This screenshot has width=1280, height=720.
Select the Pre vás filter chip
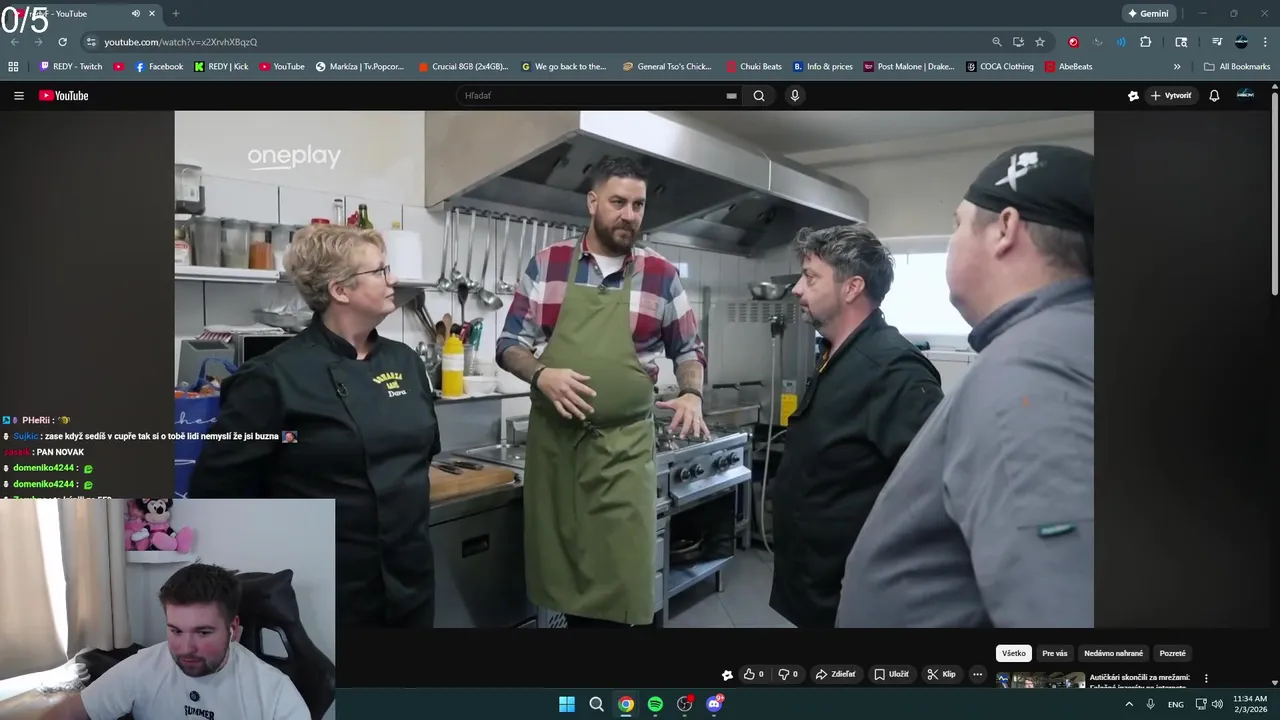[x=1054, y=653]
